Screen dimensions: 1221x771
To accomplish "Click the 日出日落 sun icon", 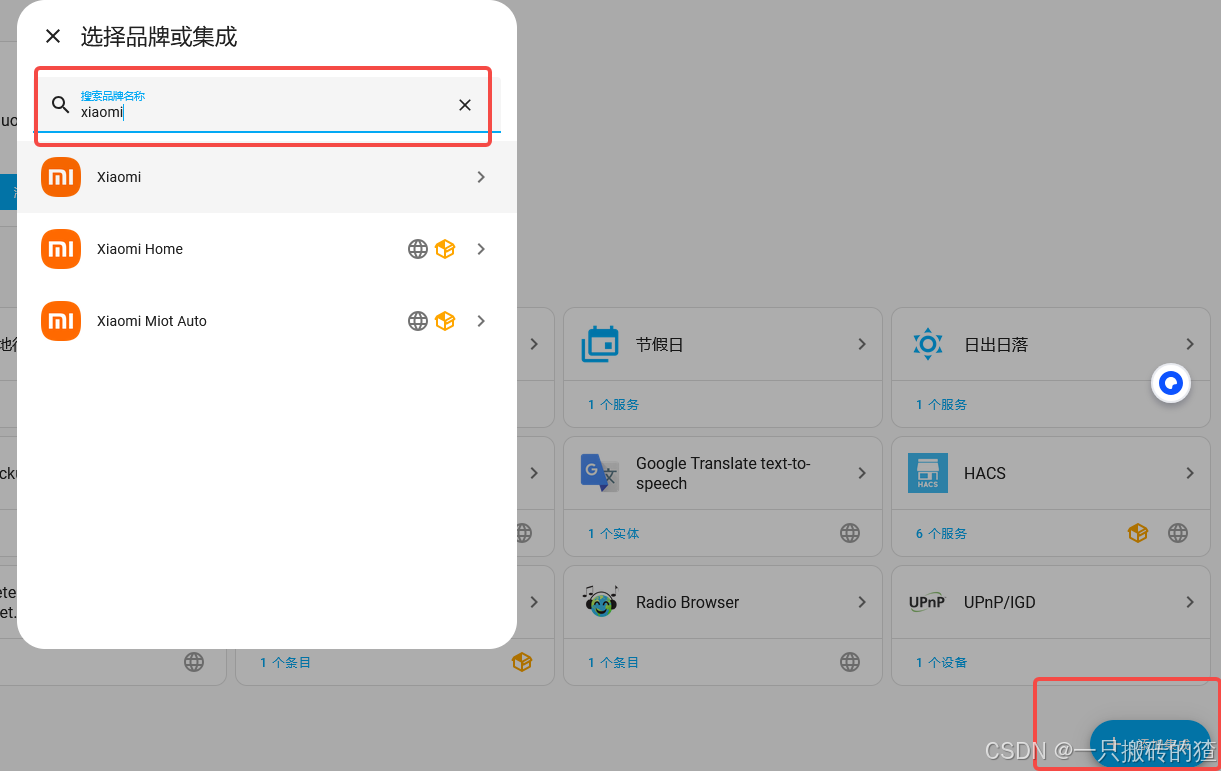I will [x=928, y=344].
